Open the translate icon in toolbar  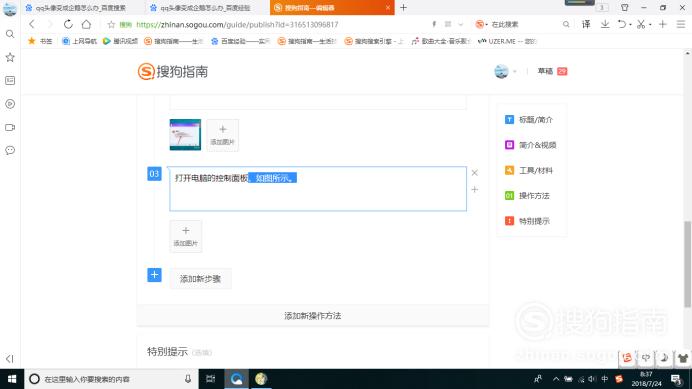pyautogui.click(x=586, y=24)
